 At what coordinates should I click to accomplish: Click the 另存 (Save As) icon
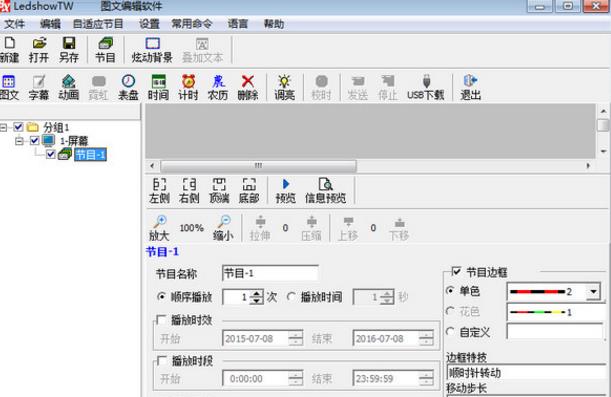pyautogui.click(x=69, y=50)
